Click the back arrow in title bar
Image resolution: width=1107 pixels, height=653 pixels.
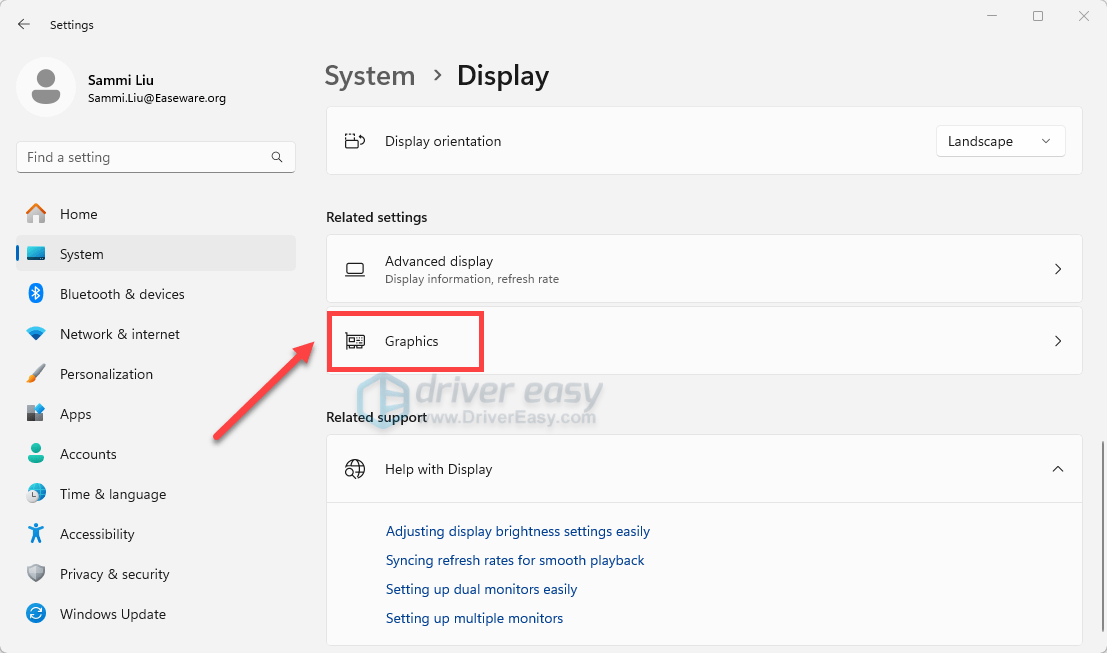(24, 24)
